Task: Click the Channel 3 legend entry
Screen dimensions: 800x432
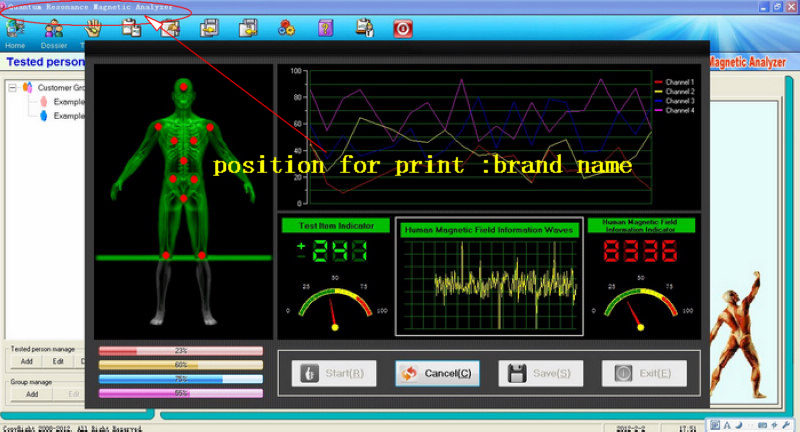Action: point(674,101)
